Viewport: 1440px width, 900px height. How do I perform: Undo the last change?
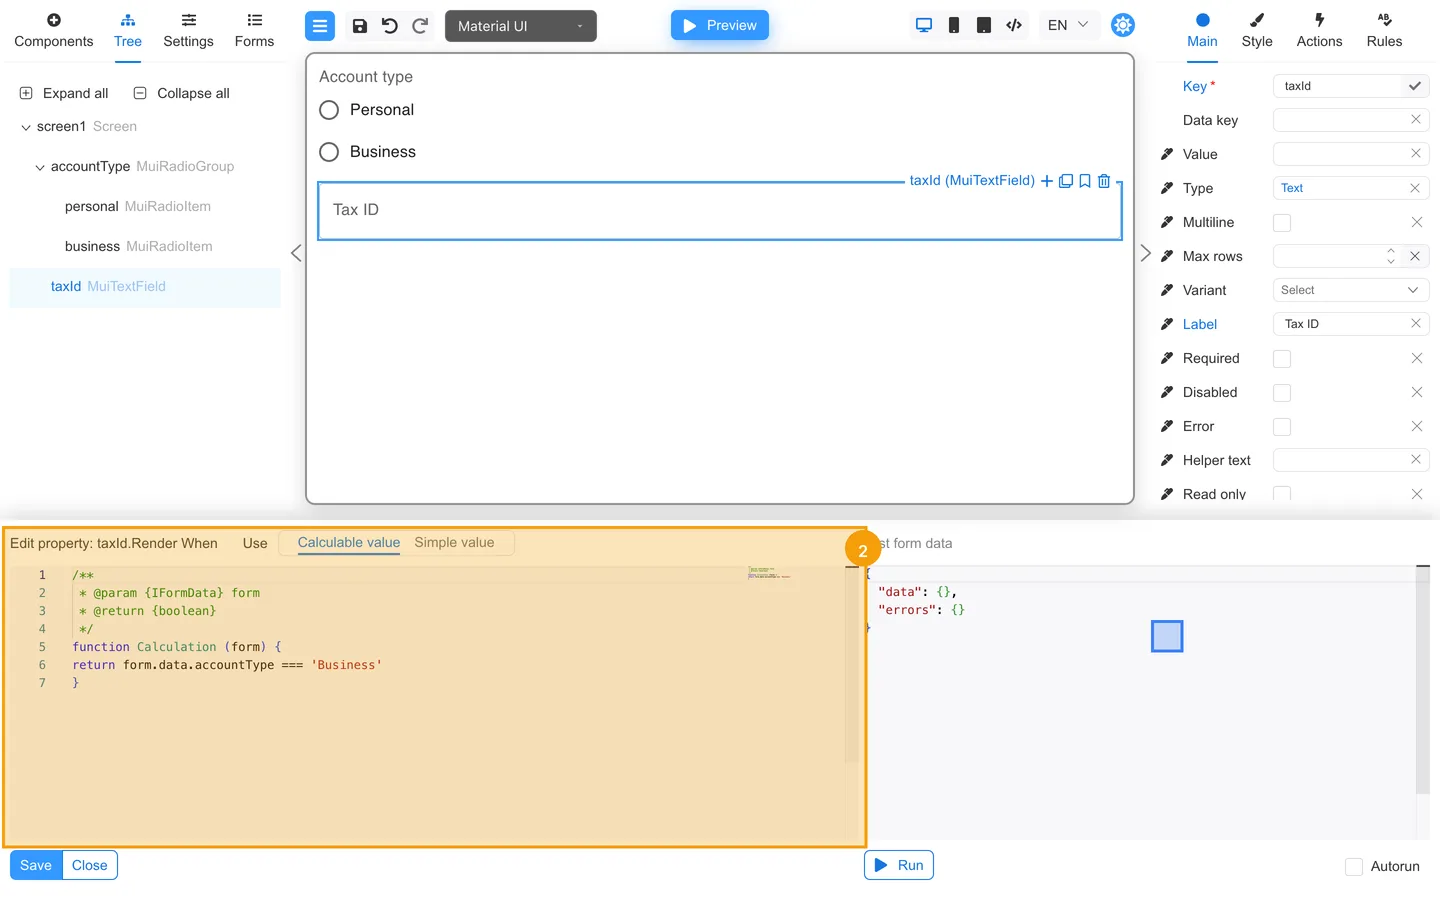[x=390, y=26]
